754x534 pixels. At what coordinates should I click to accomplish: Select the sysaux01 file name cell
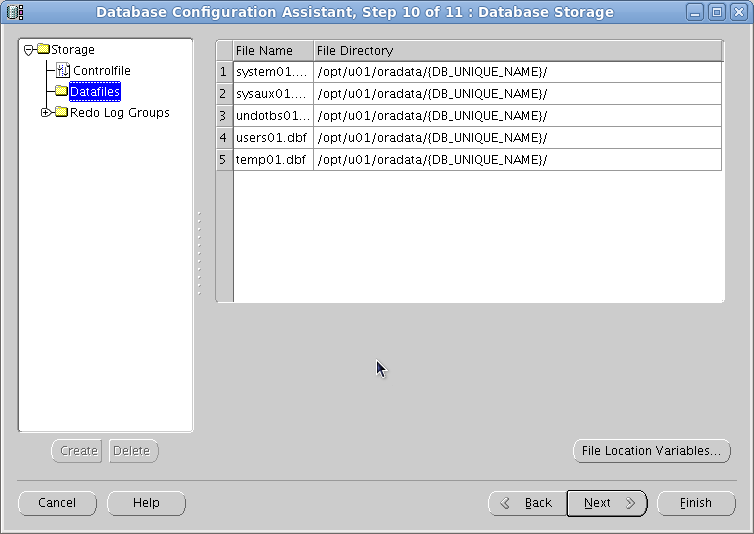273,94
